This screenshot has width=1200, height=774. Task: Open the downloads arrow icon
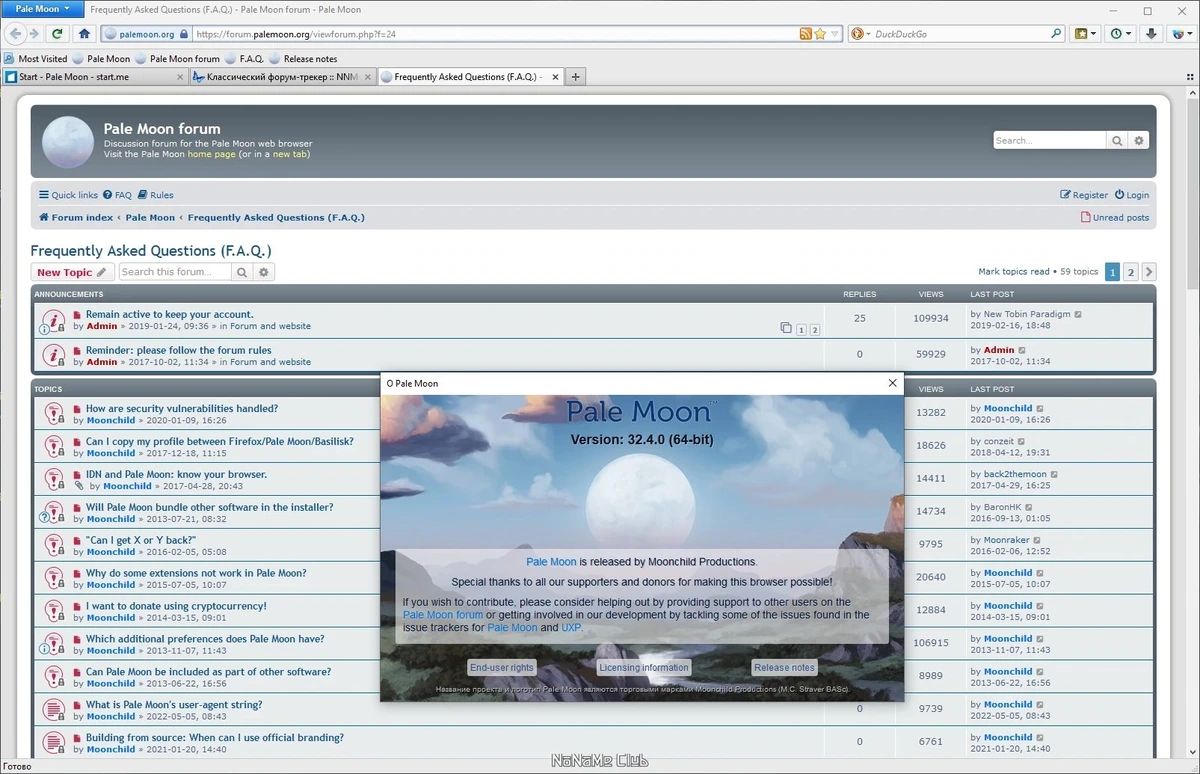pyautogui.click(x=1152, y=34)
